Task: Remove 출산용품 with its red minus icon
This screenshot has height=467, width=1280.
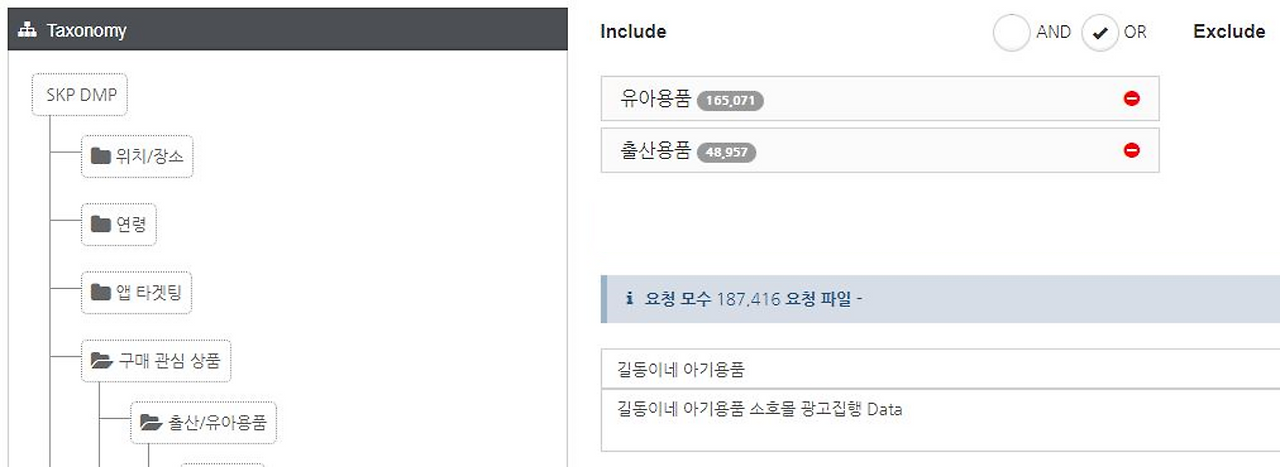Action: (x=1131, y=150)
